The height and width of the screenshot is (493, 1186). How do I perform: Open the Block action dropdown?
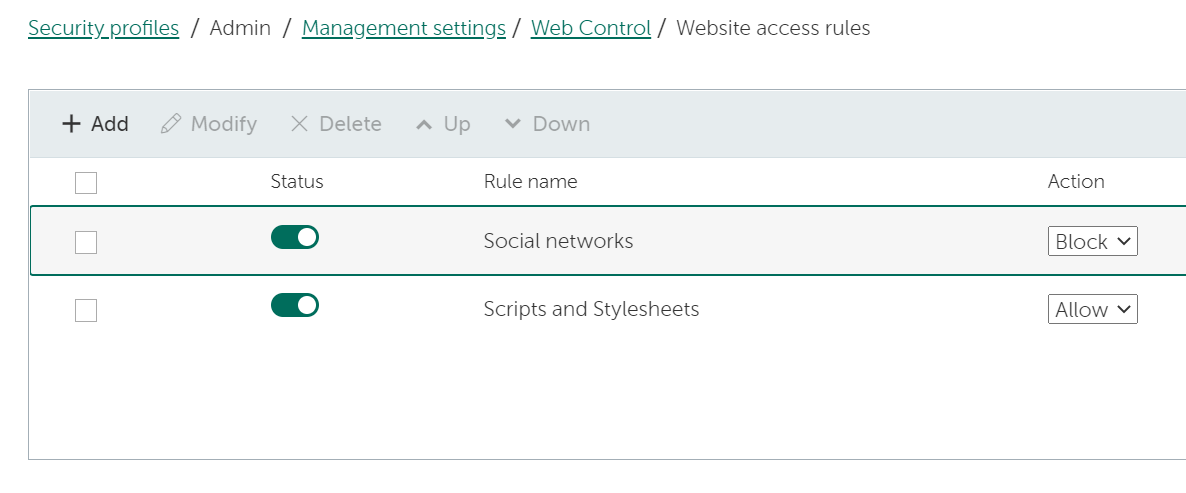(1092, 242)
